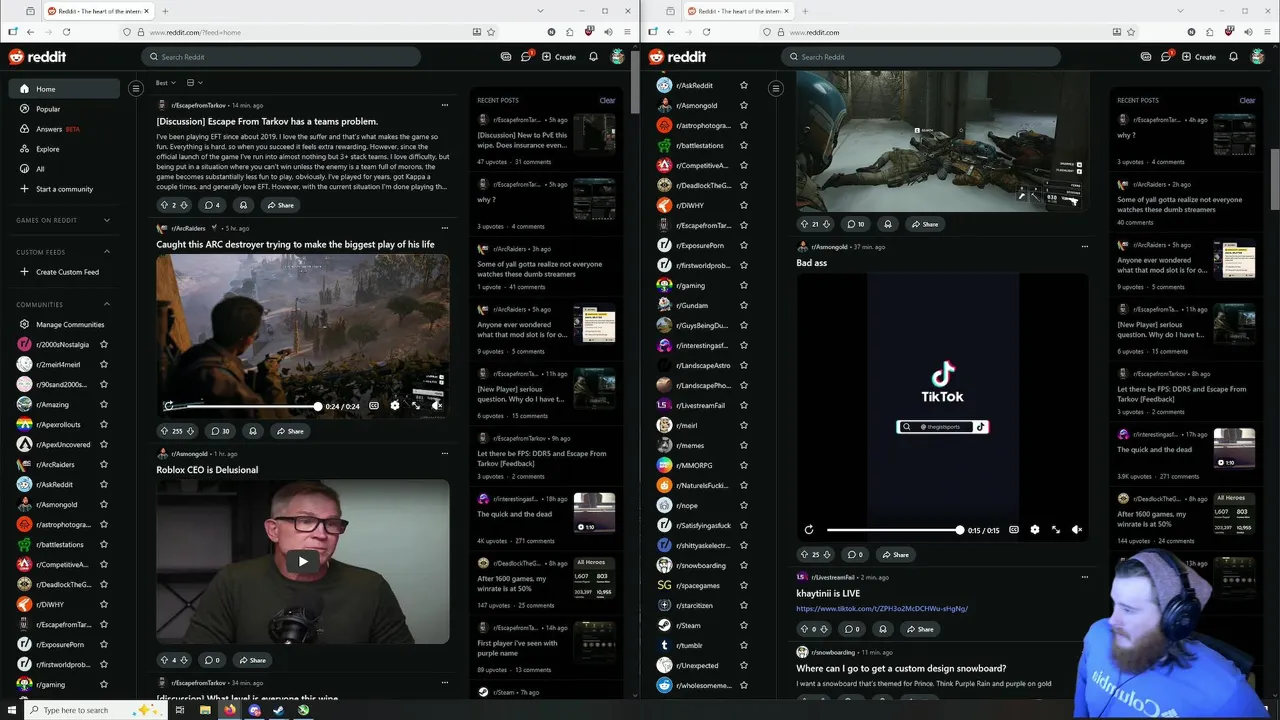Open the Best sort dropdown

click(x=166, y=83)
